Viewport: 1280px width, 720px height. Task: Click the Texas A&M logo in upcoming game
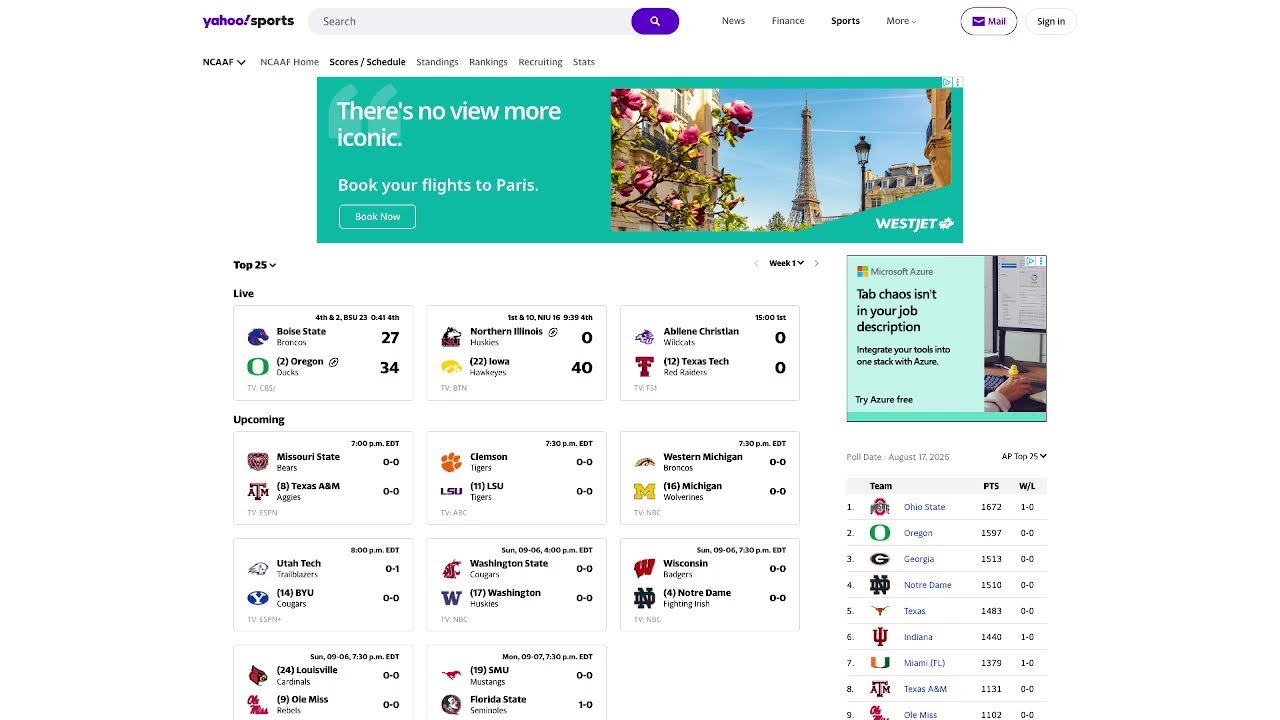click(258, 491)
